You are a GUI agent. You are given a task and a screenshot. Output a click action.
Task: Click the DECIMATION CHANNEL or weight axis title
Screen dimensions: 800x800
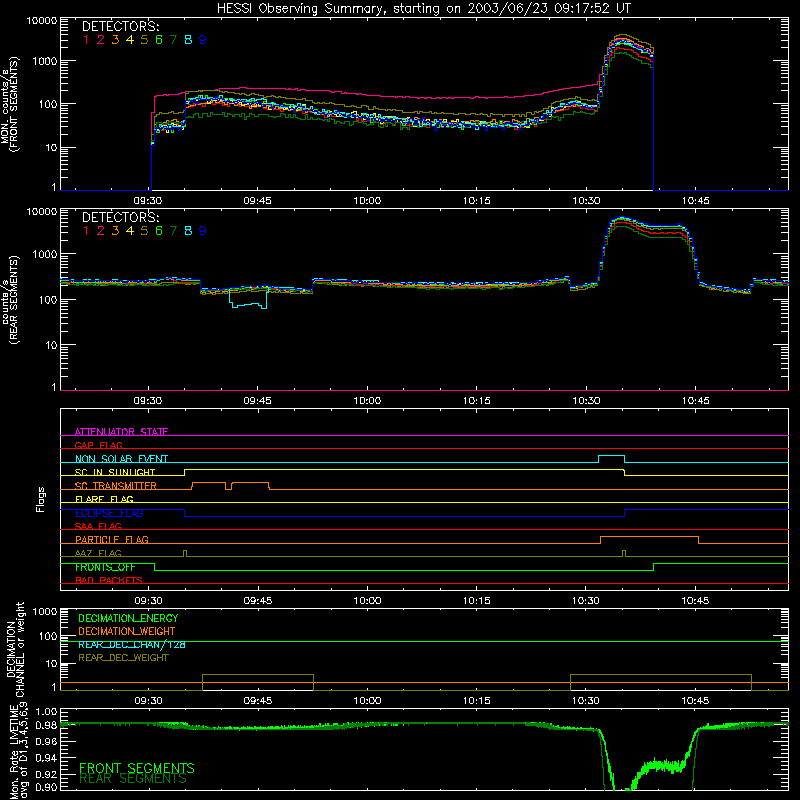point(15,649)
